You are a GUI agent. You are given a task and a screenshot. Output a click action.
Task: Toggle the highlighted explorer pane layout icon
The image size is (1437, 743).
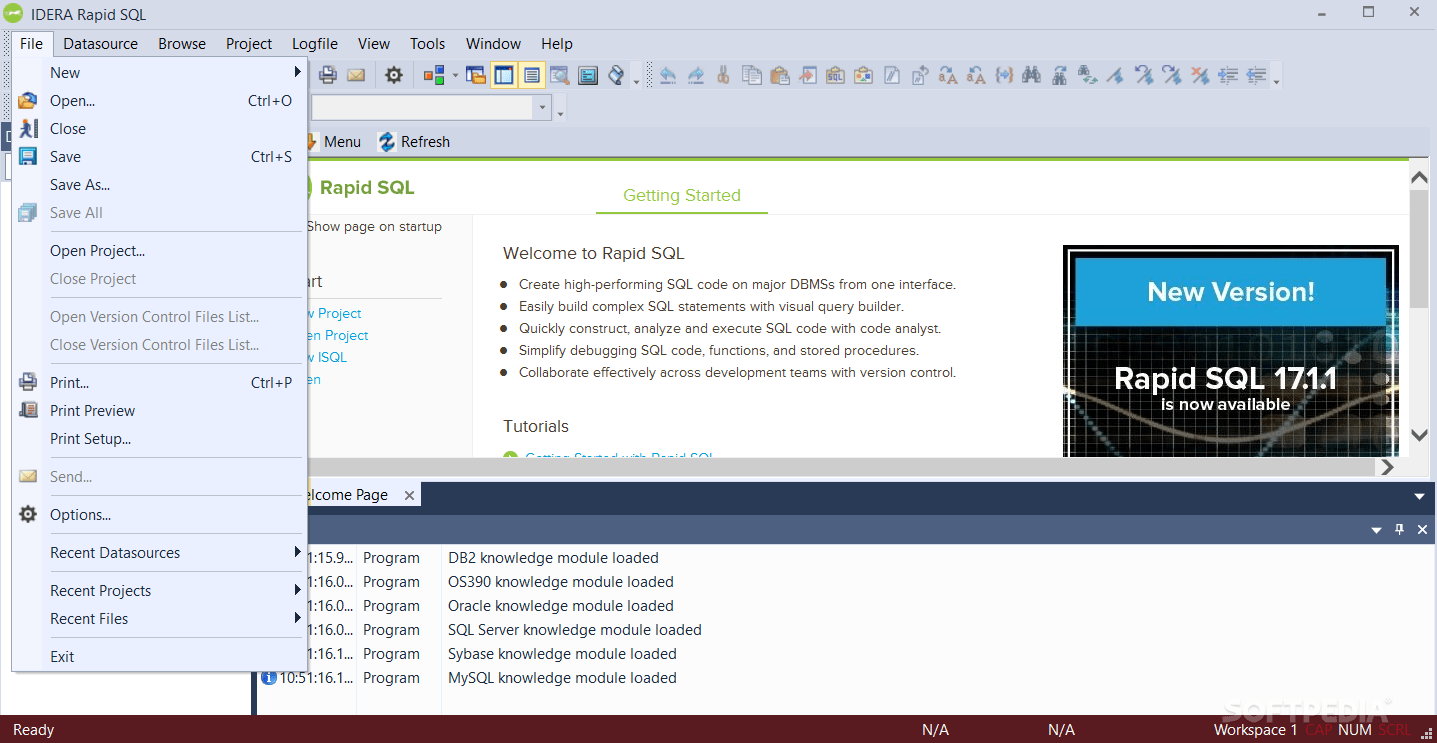pos(503,75)
